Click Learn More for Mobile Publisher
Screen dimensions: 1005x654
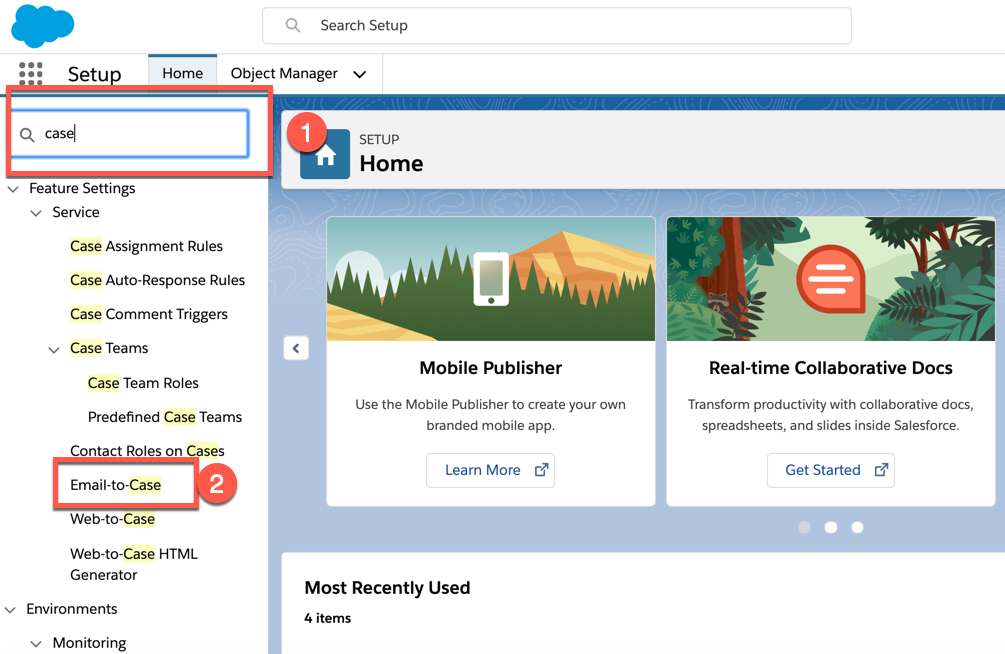[481, 470]
